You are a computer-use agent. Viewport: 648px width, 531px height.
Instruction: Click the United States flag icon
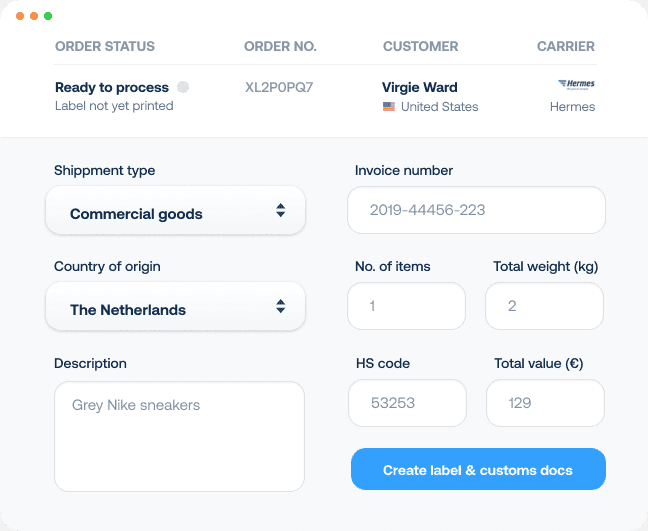(x=389, y=107)
